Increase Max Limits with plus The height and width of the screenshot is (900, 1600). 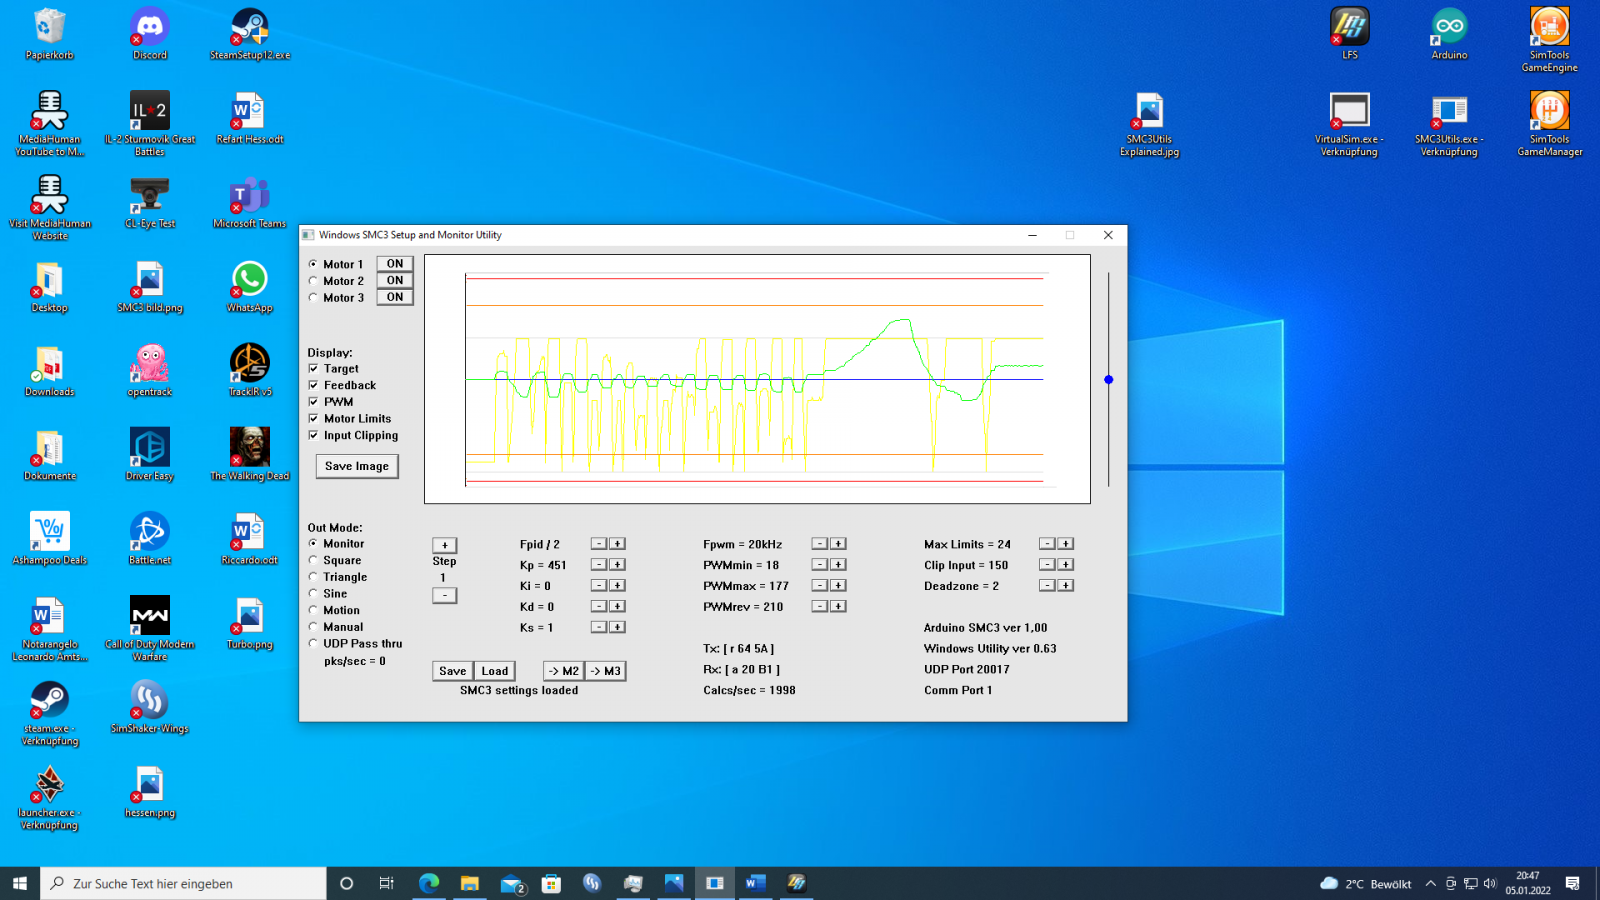coord(1066,544)
